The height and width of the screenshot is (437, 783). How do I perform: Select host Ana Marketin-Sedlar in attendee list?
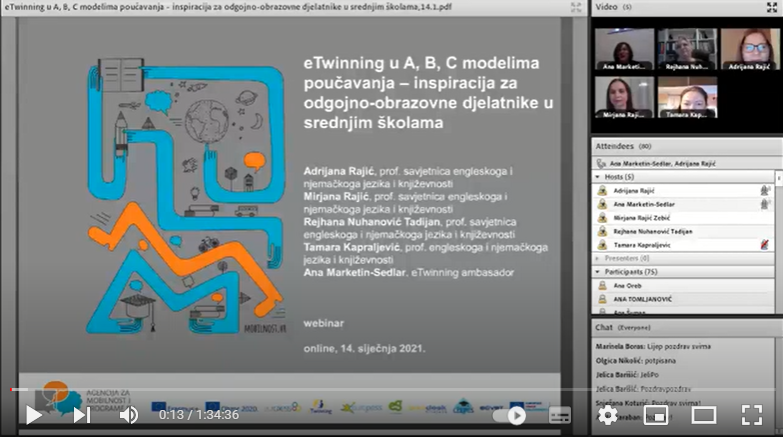(x=683, y=204)
